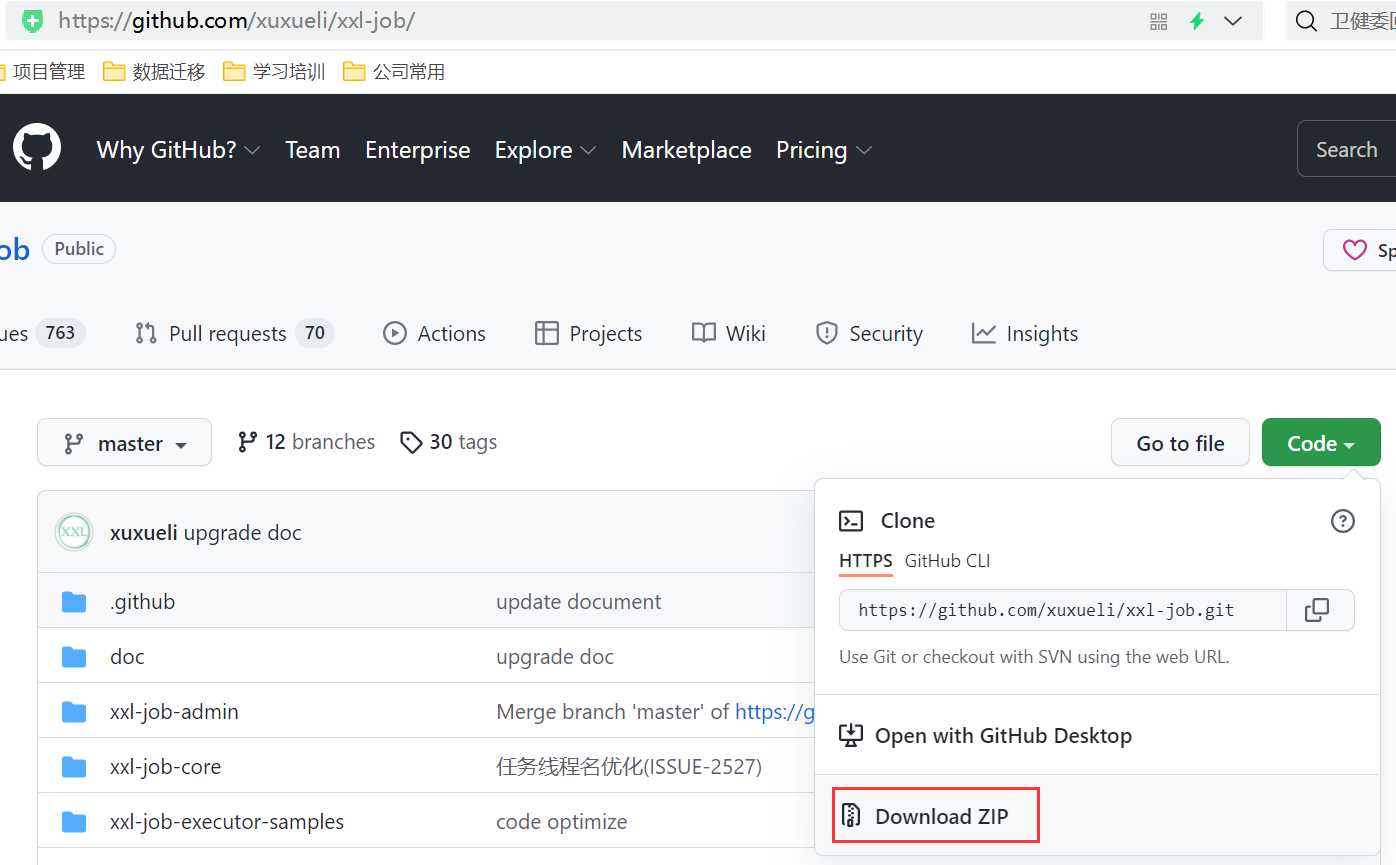The height and width of the screenshot is (865, 1396).
Task: Click the green lightning bolt icon
Action: pyautogui.click(x=1196, y=21)
